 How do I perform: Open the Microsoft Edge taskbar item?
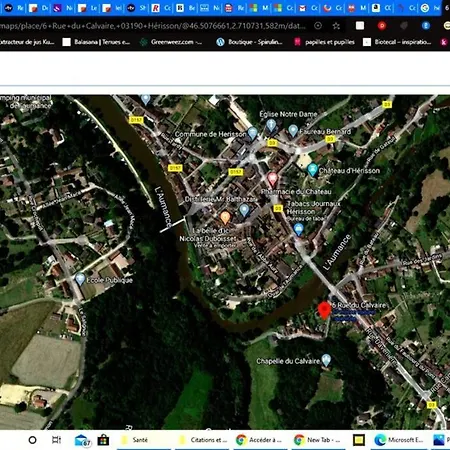tap(399, 440)
